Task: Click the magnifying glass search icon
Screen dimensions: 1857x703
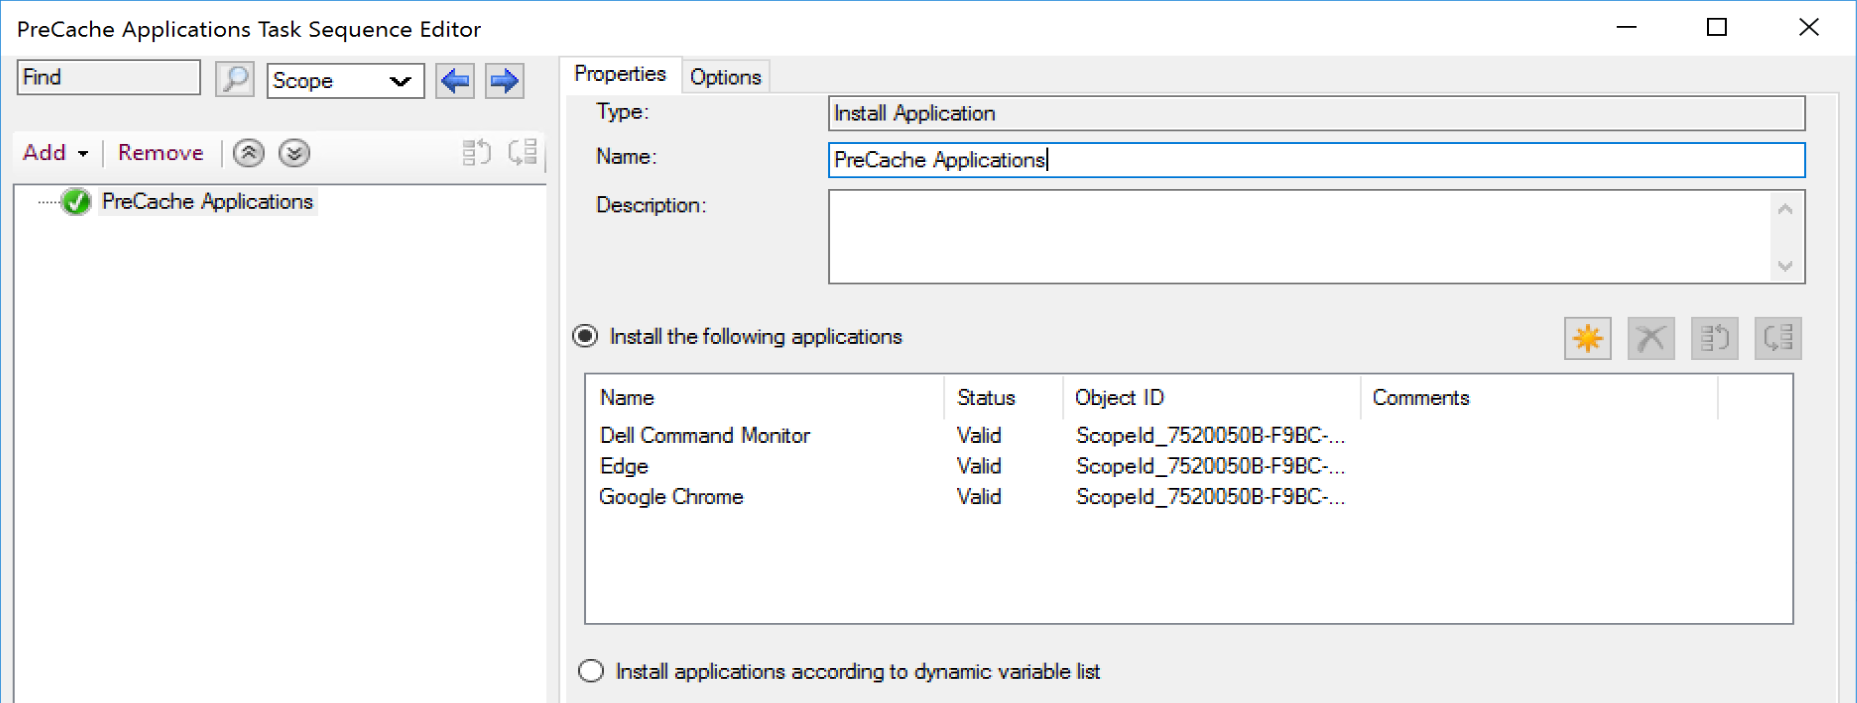Action: pos(234,79)
